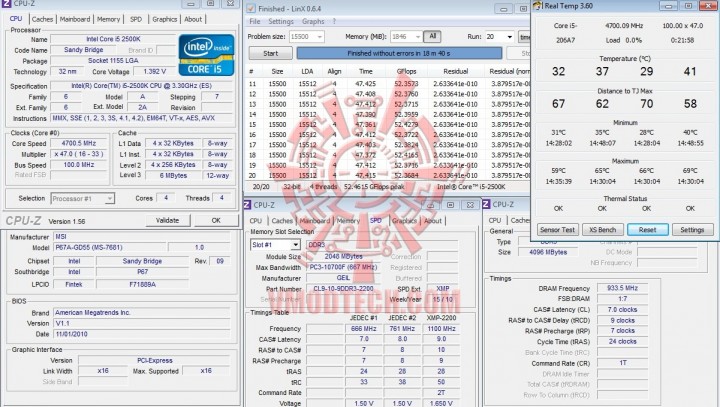Open the Problem size dropdown in LinX
Screen dimensions: 720x407
tap(320, 36)
